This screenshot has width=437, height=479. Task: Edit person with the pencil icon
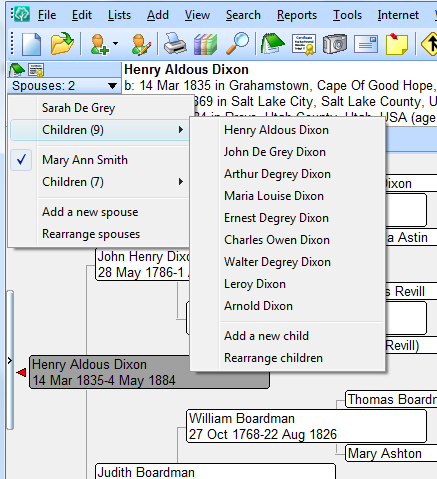pos(141,44)
